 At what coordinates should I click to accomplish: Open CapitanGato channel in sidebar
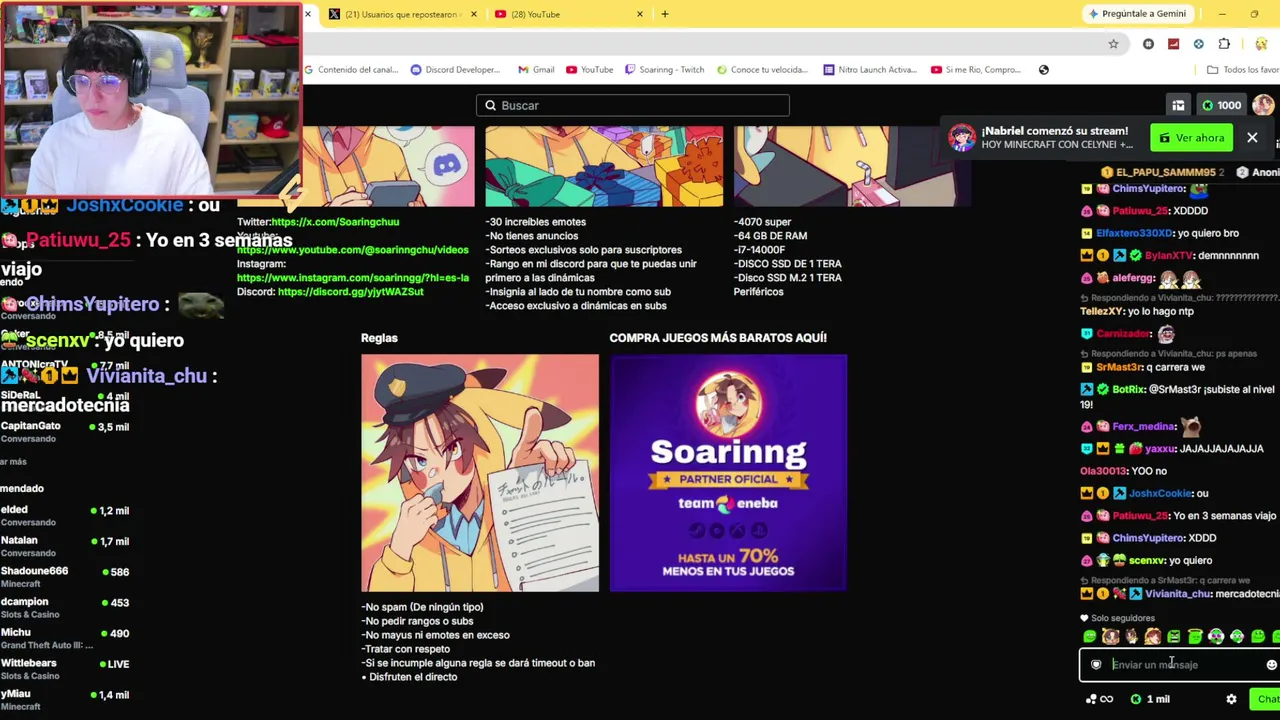tap(65, 432)
